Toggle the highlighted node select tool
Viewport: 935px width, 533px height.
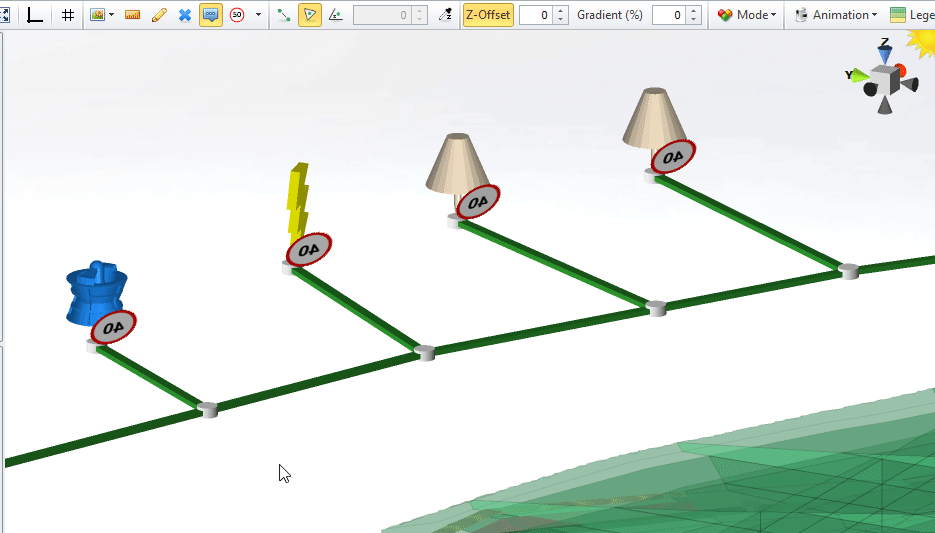tap(309, 15)
